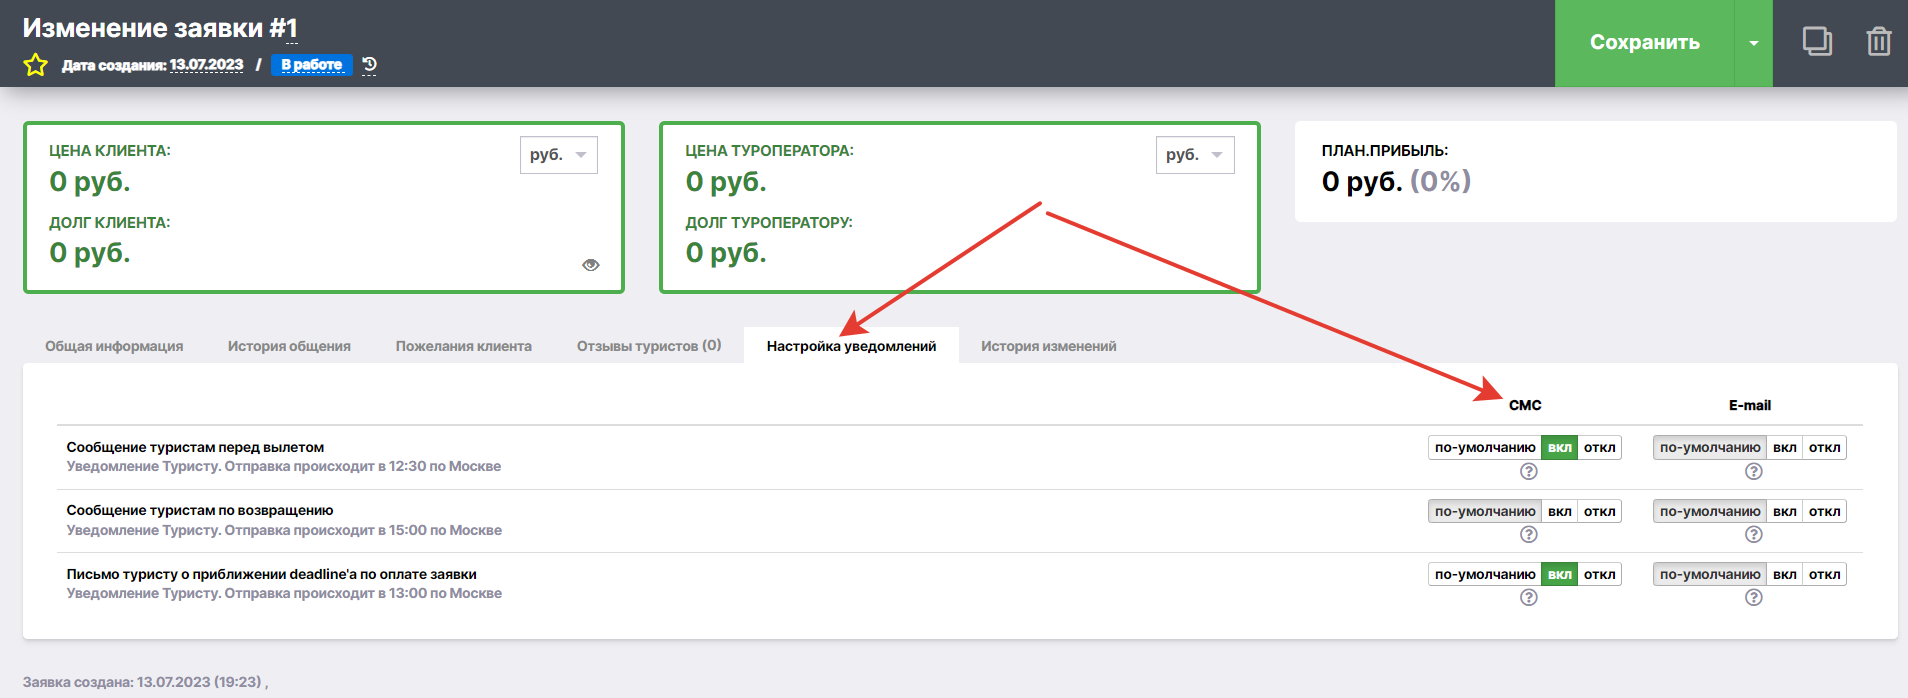Click creation date 13.07.2023 link
The width and height of the screenshot is (1908, 698).
point(206,65)
